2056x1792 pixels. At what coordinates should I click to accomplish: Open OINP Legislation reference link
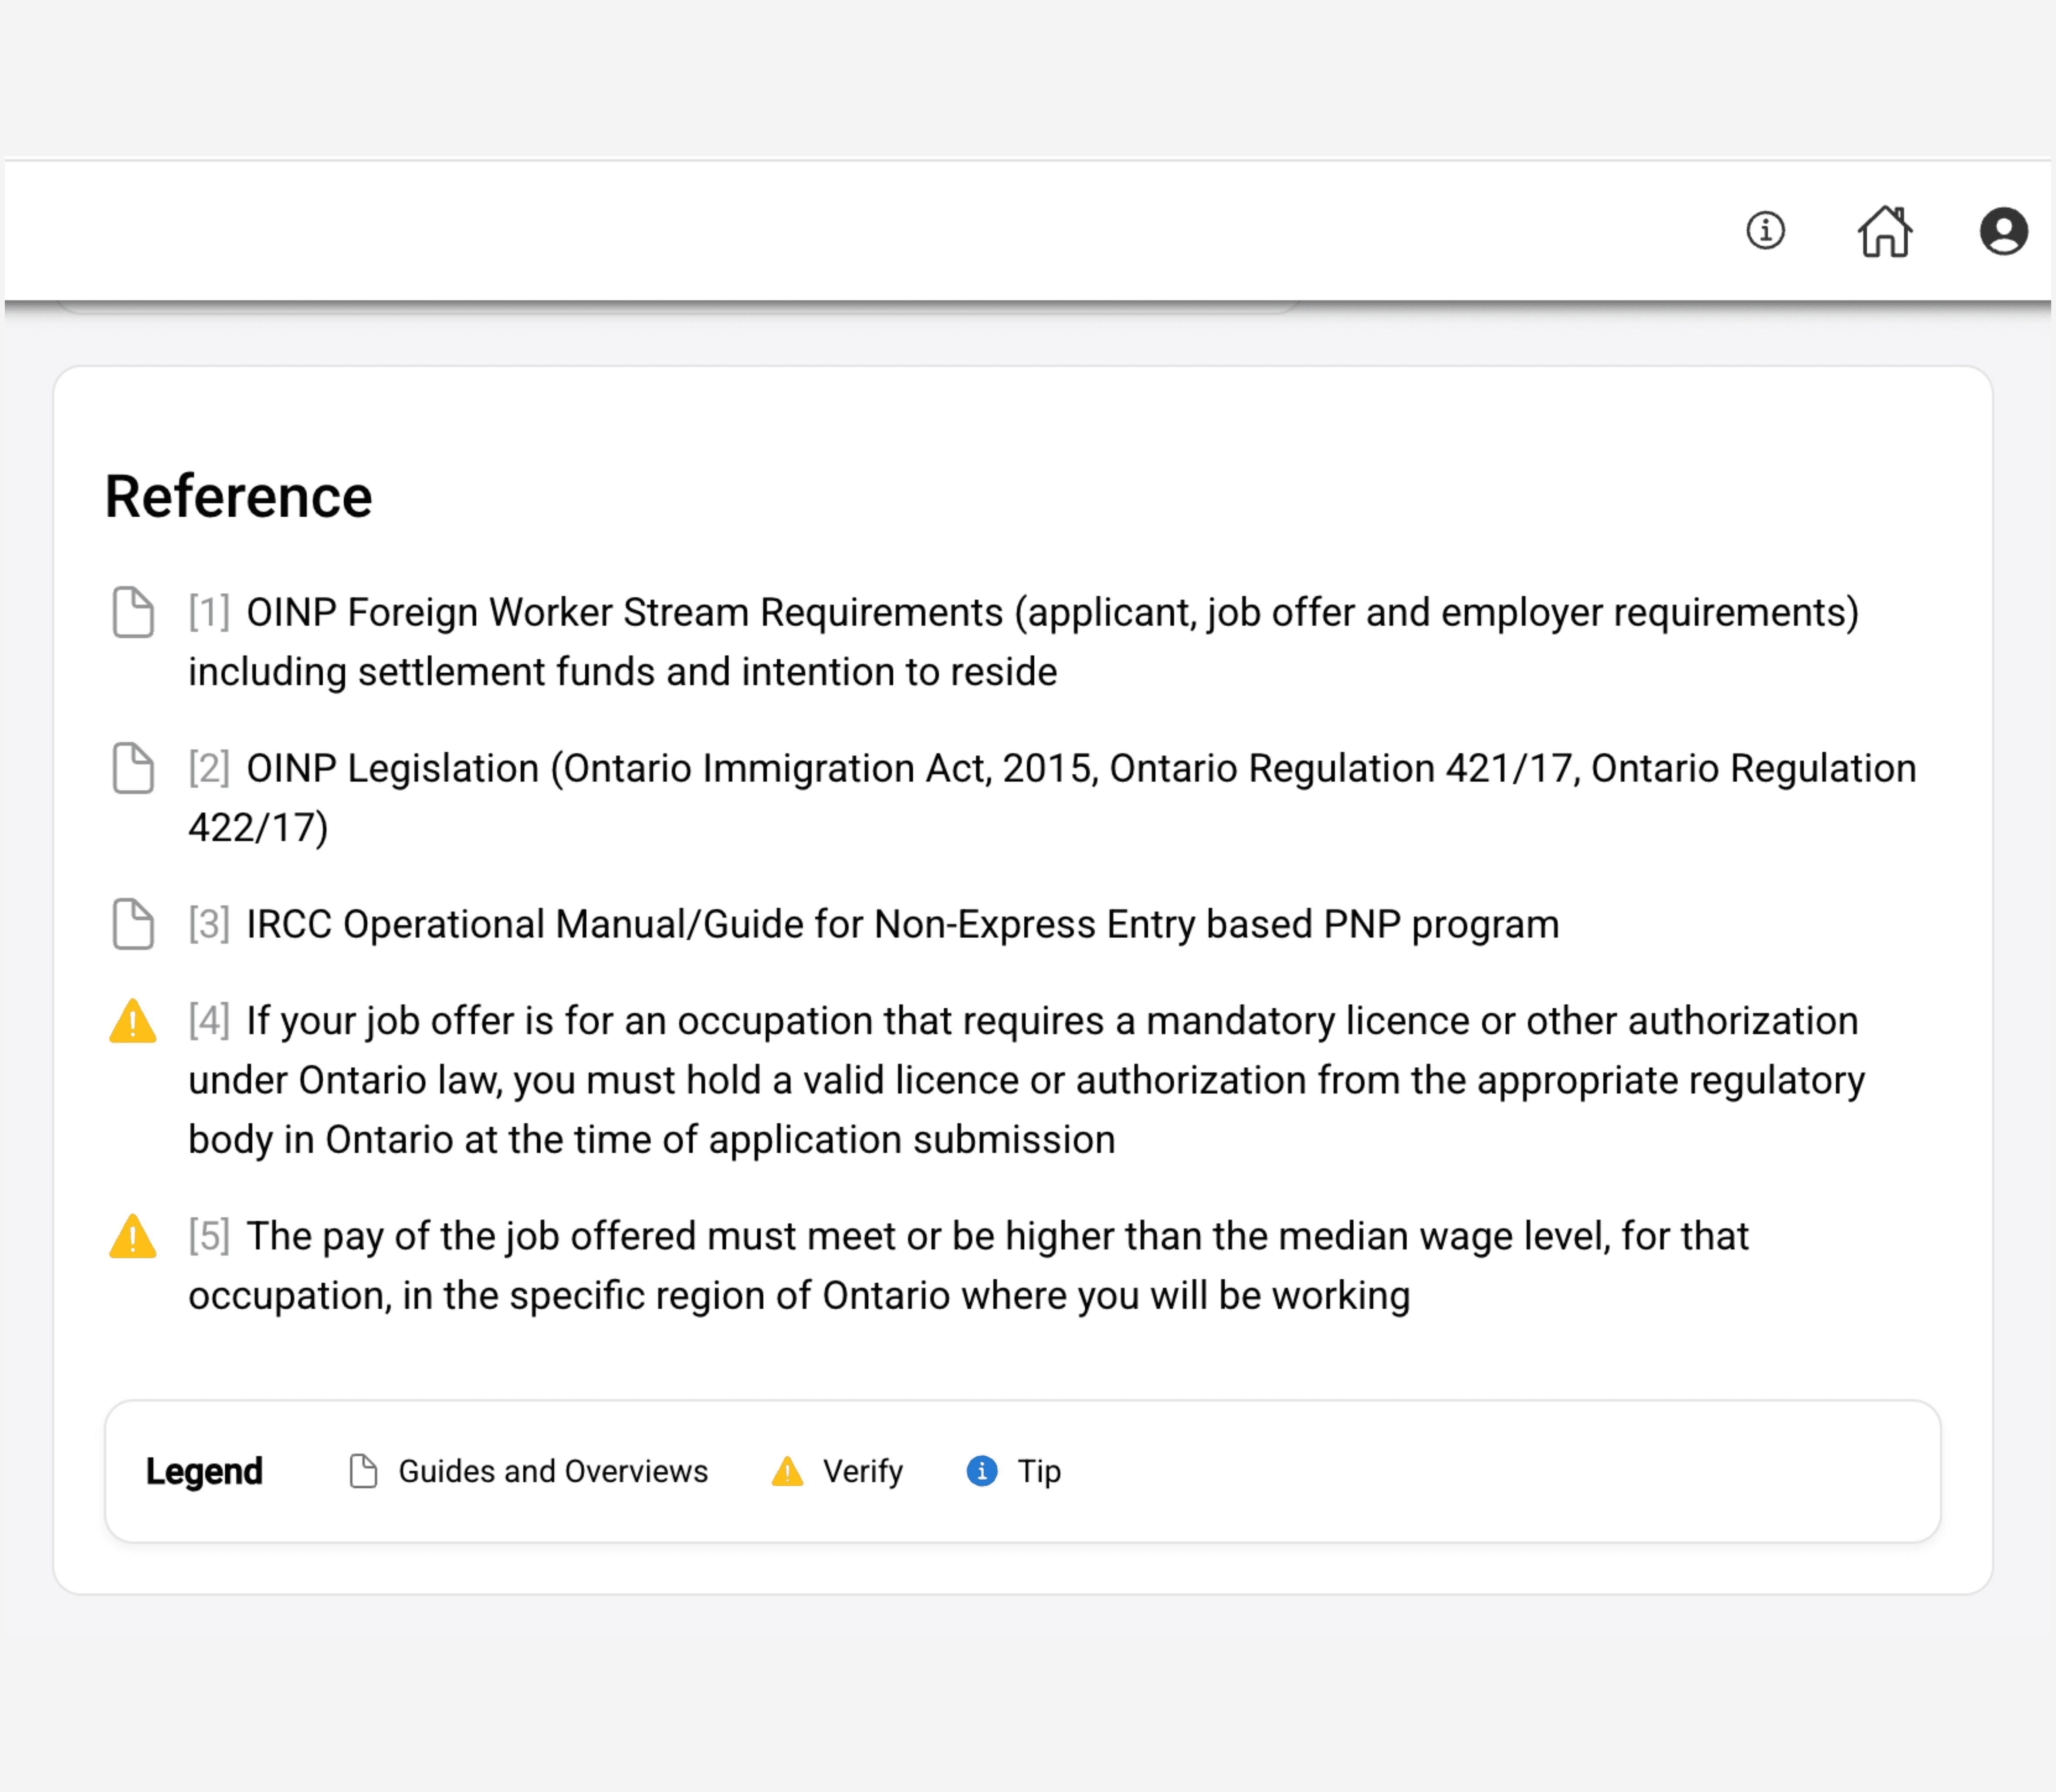[1080, 769]
